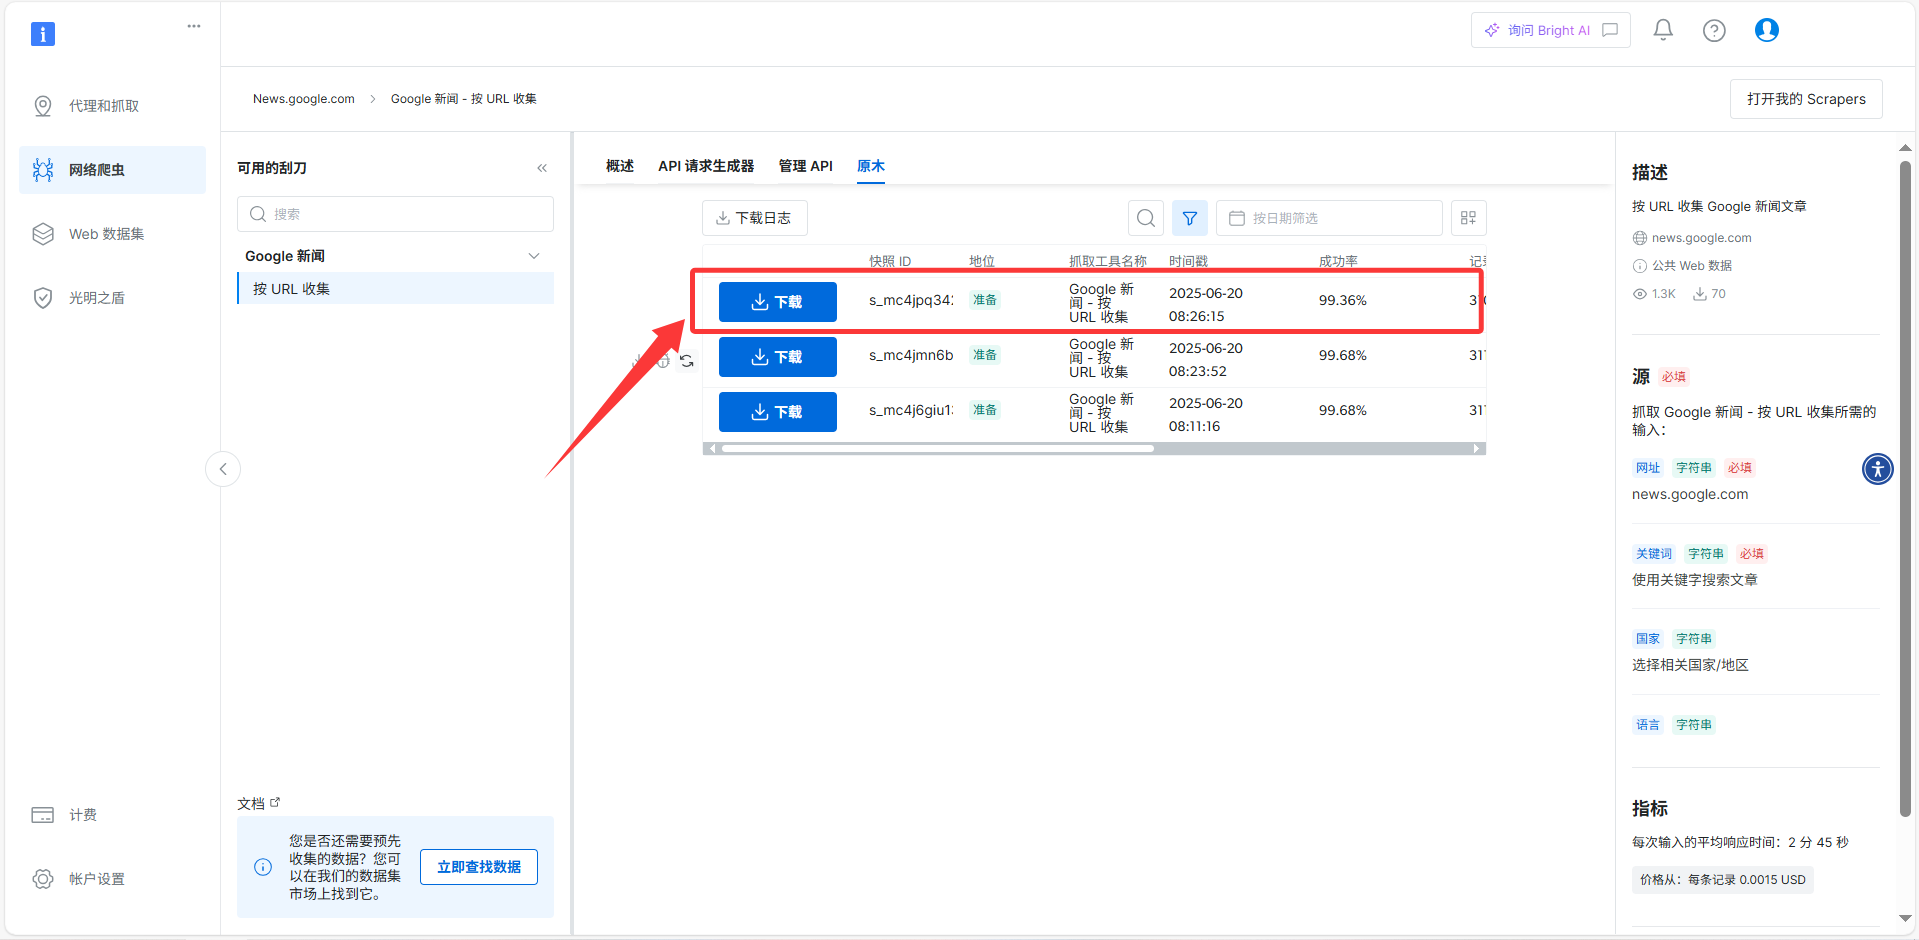Click the price per record label
This screenshot has height=940, width=1919.
click(1723, 880)
